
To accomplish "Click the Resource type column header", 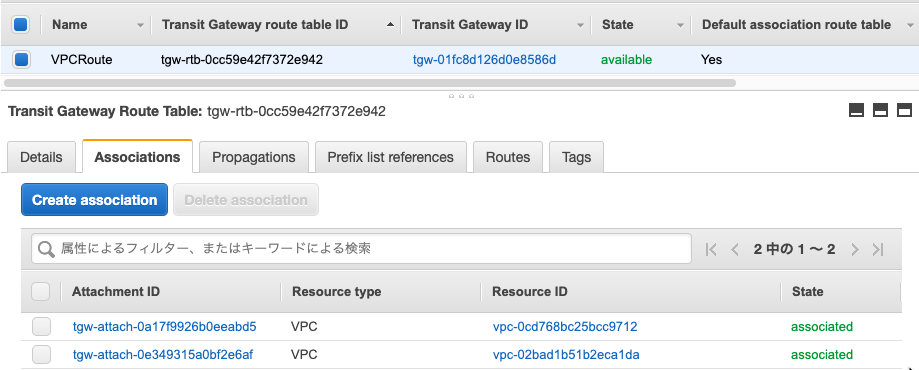I will point(336,291).
